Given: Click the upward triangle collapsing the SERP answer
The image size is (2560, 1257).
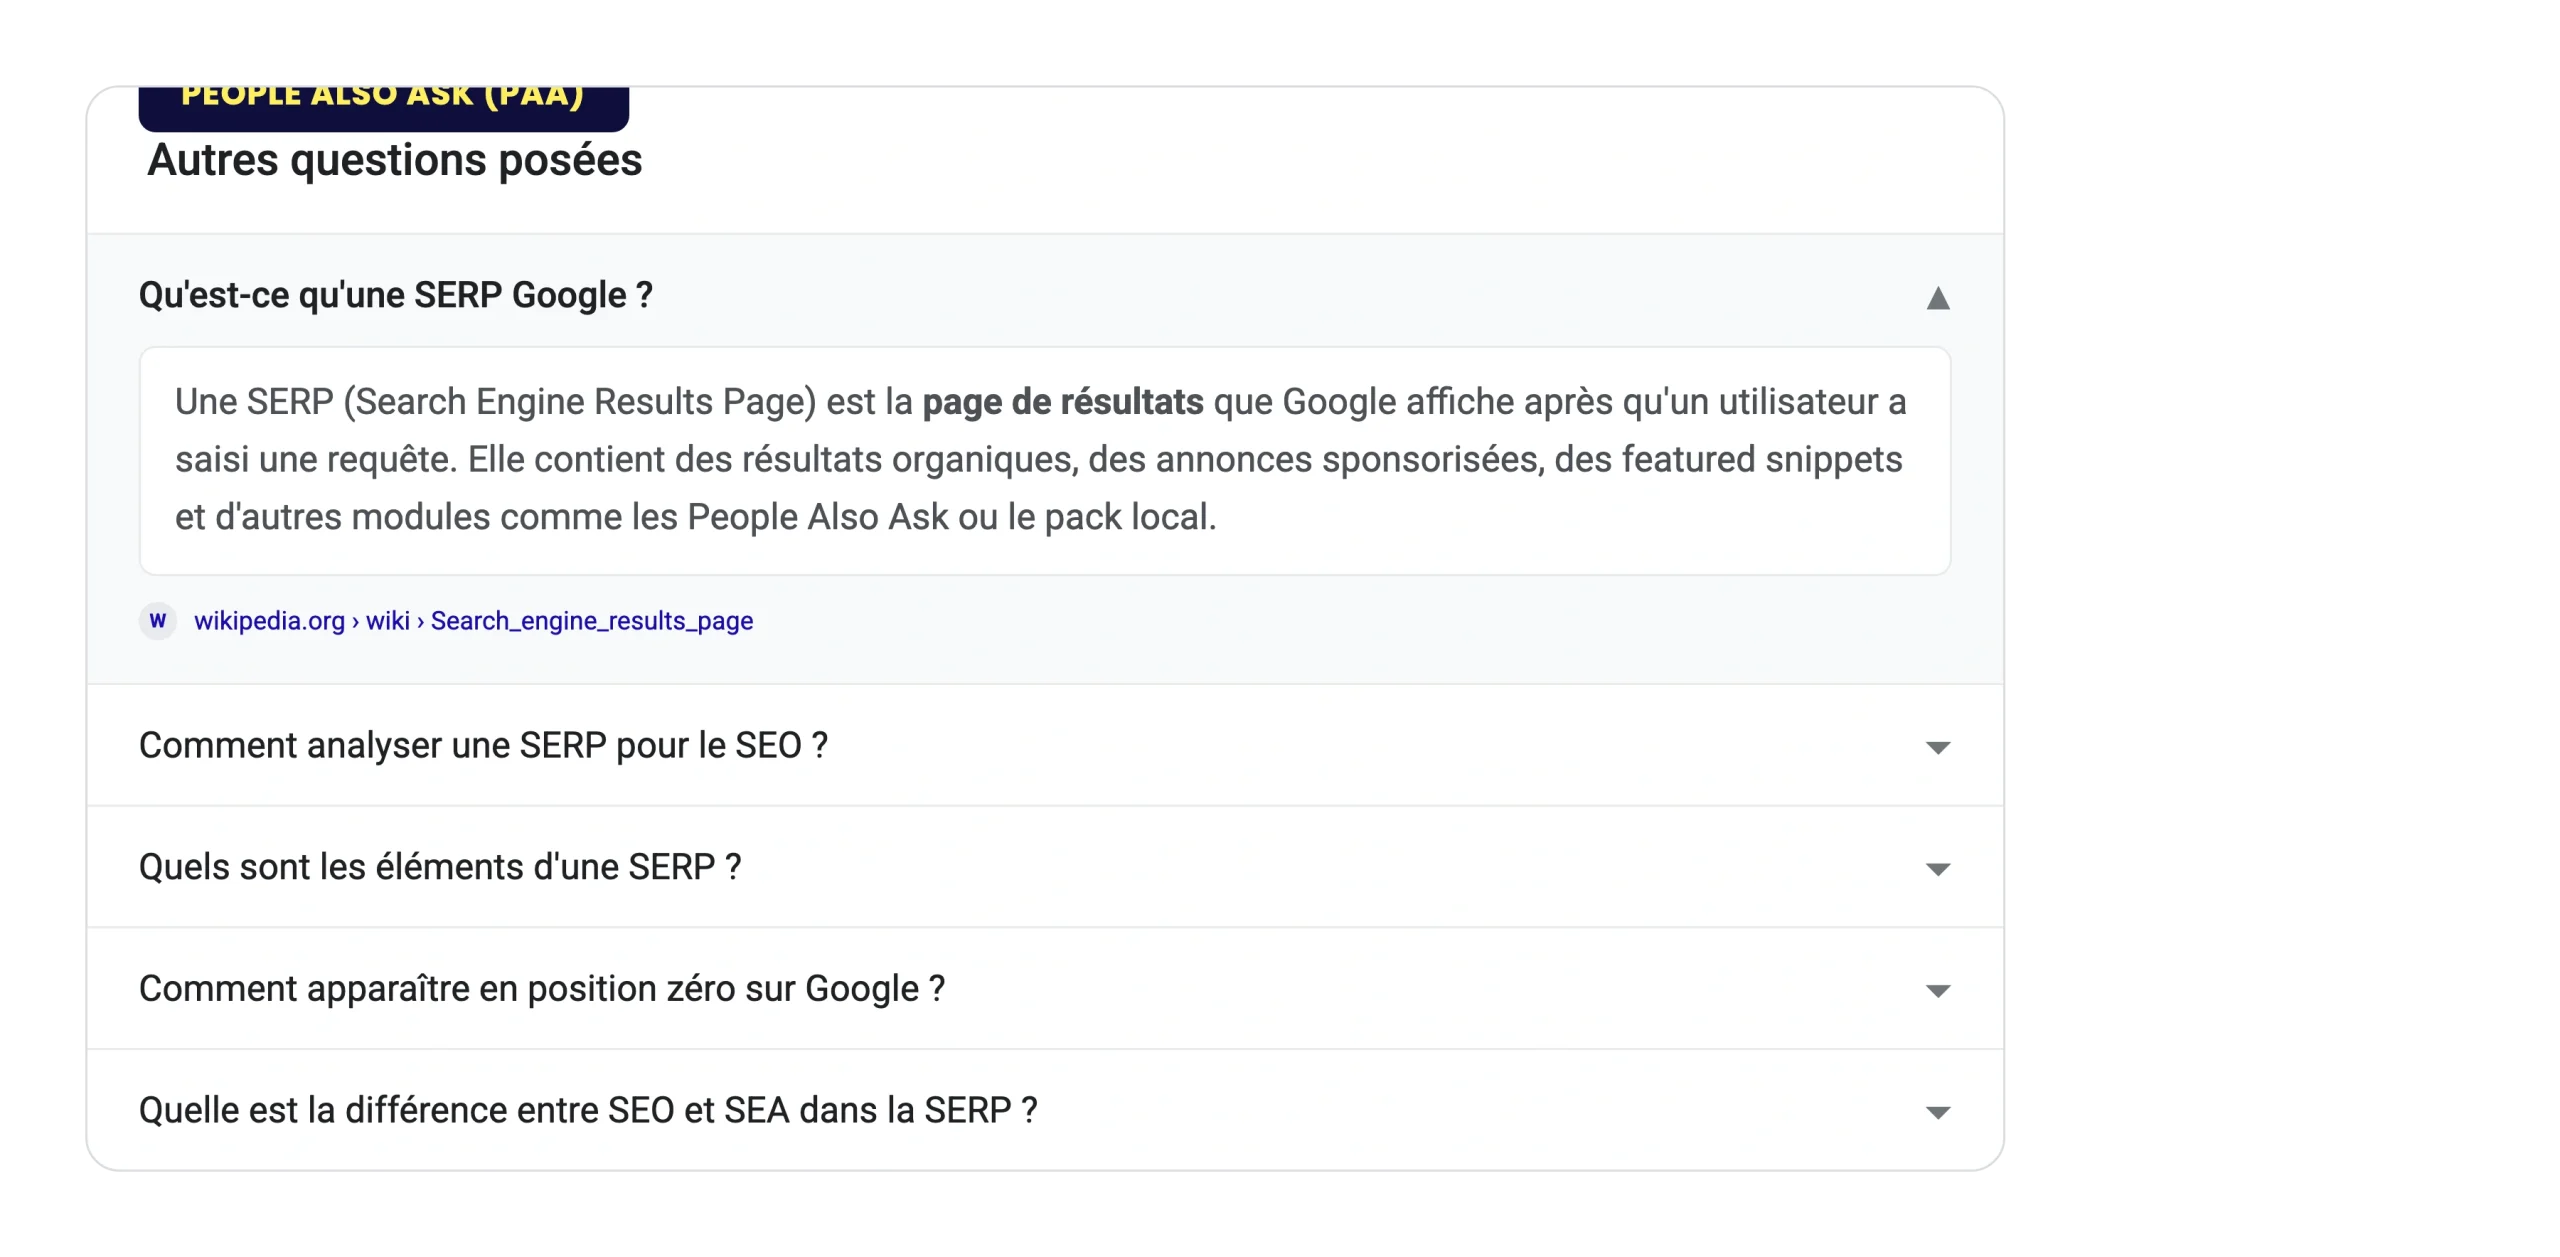Looking at the screenshot, I should click(1937, 299).
